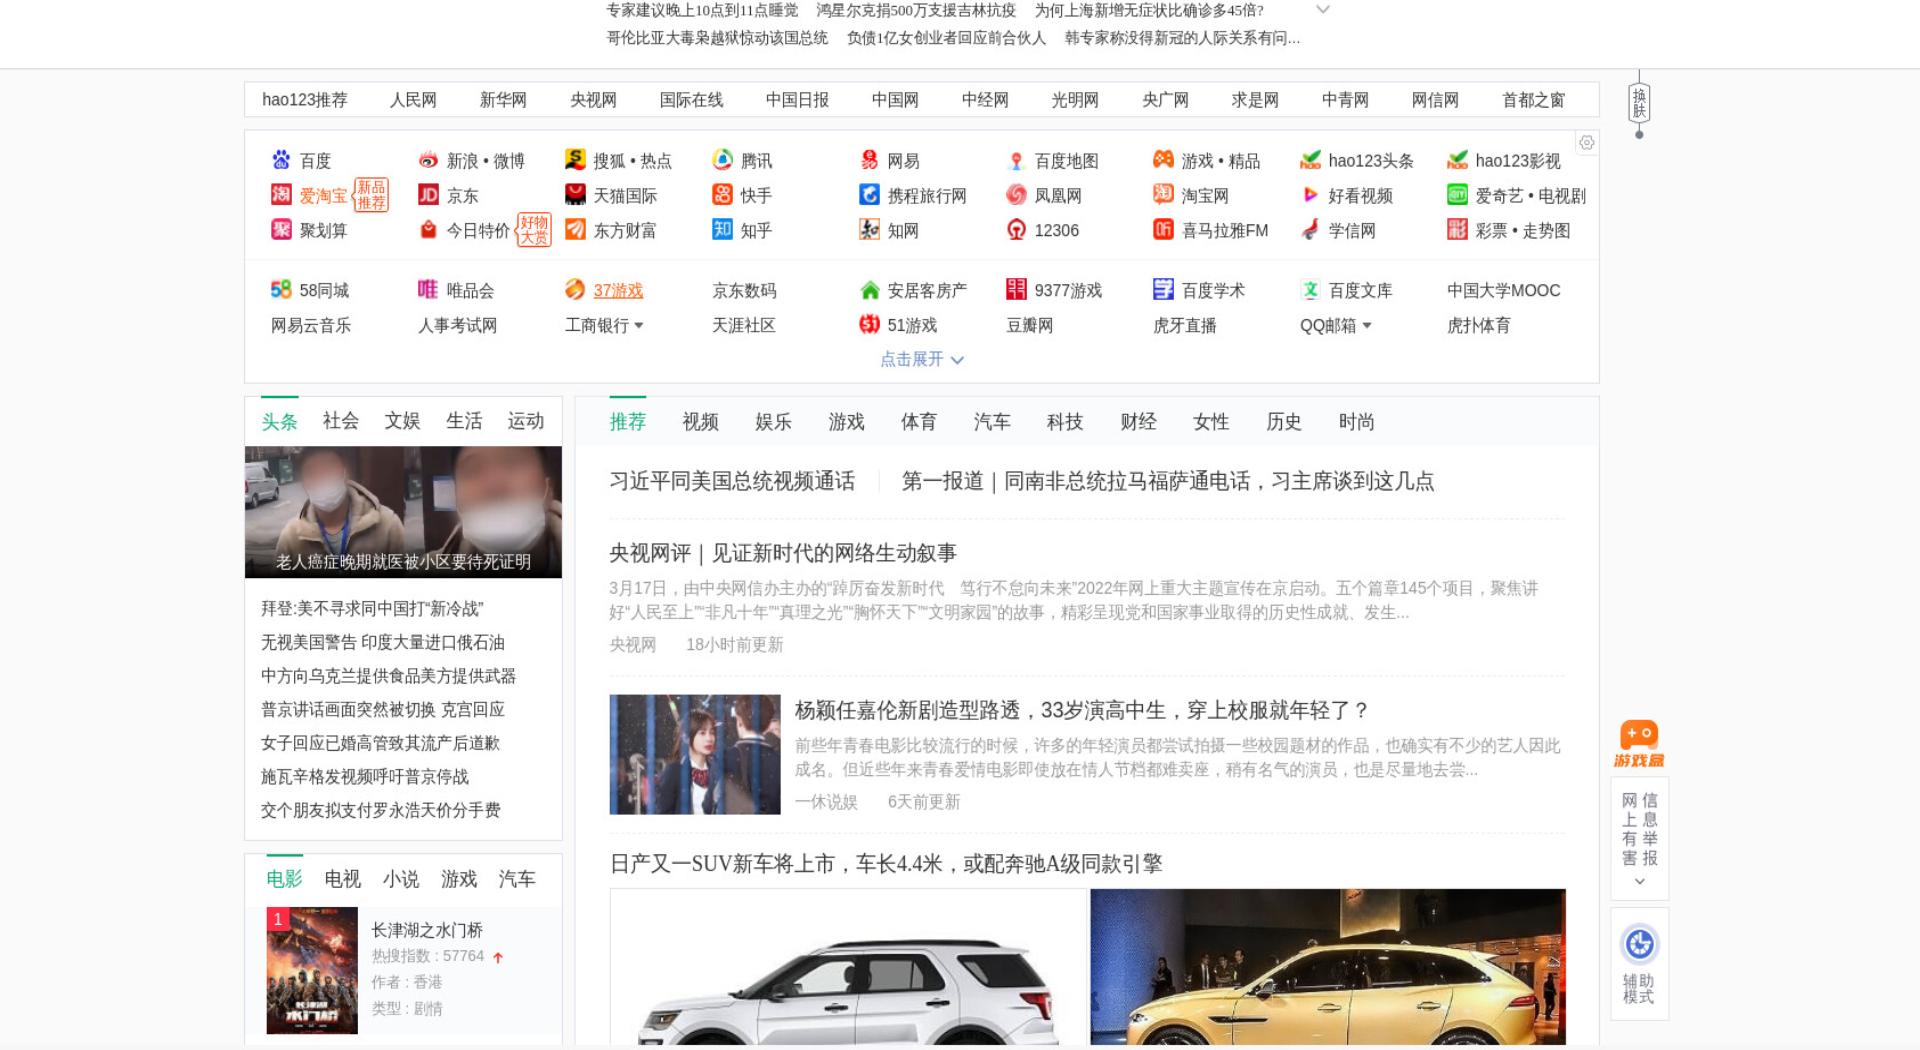Open the 网易云音乐 link
1920x1050 pixels.
tap(311, 325)
